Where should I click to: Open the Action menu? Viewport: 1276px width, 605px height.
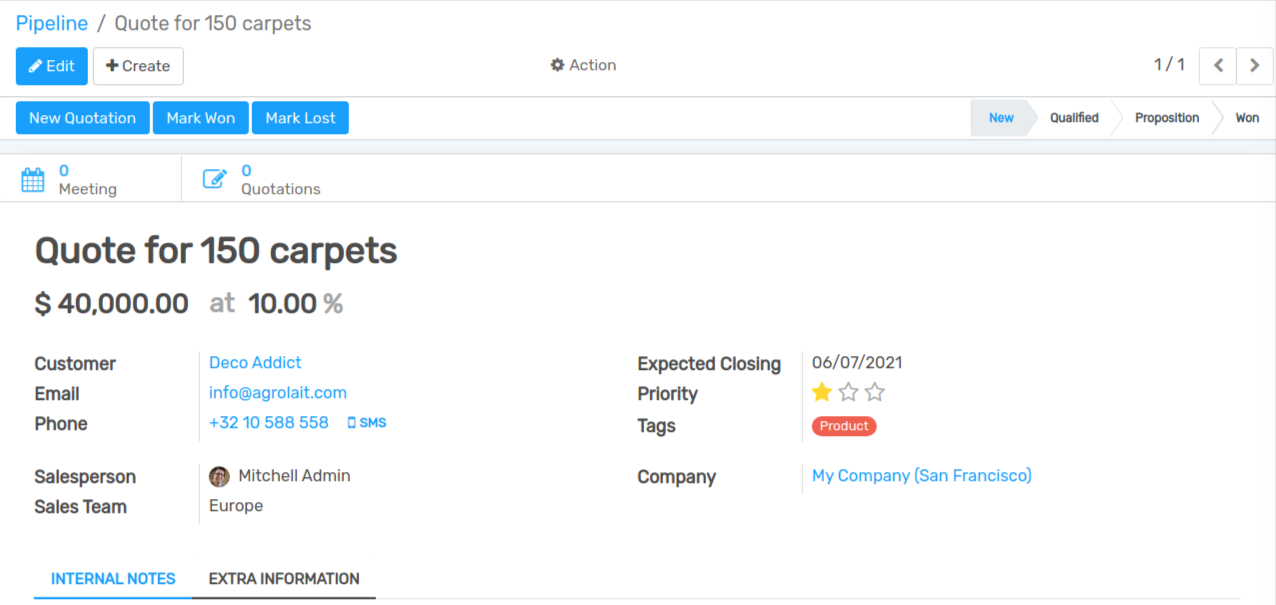point(583,65)
